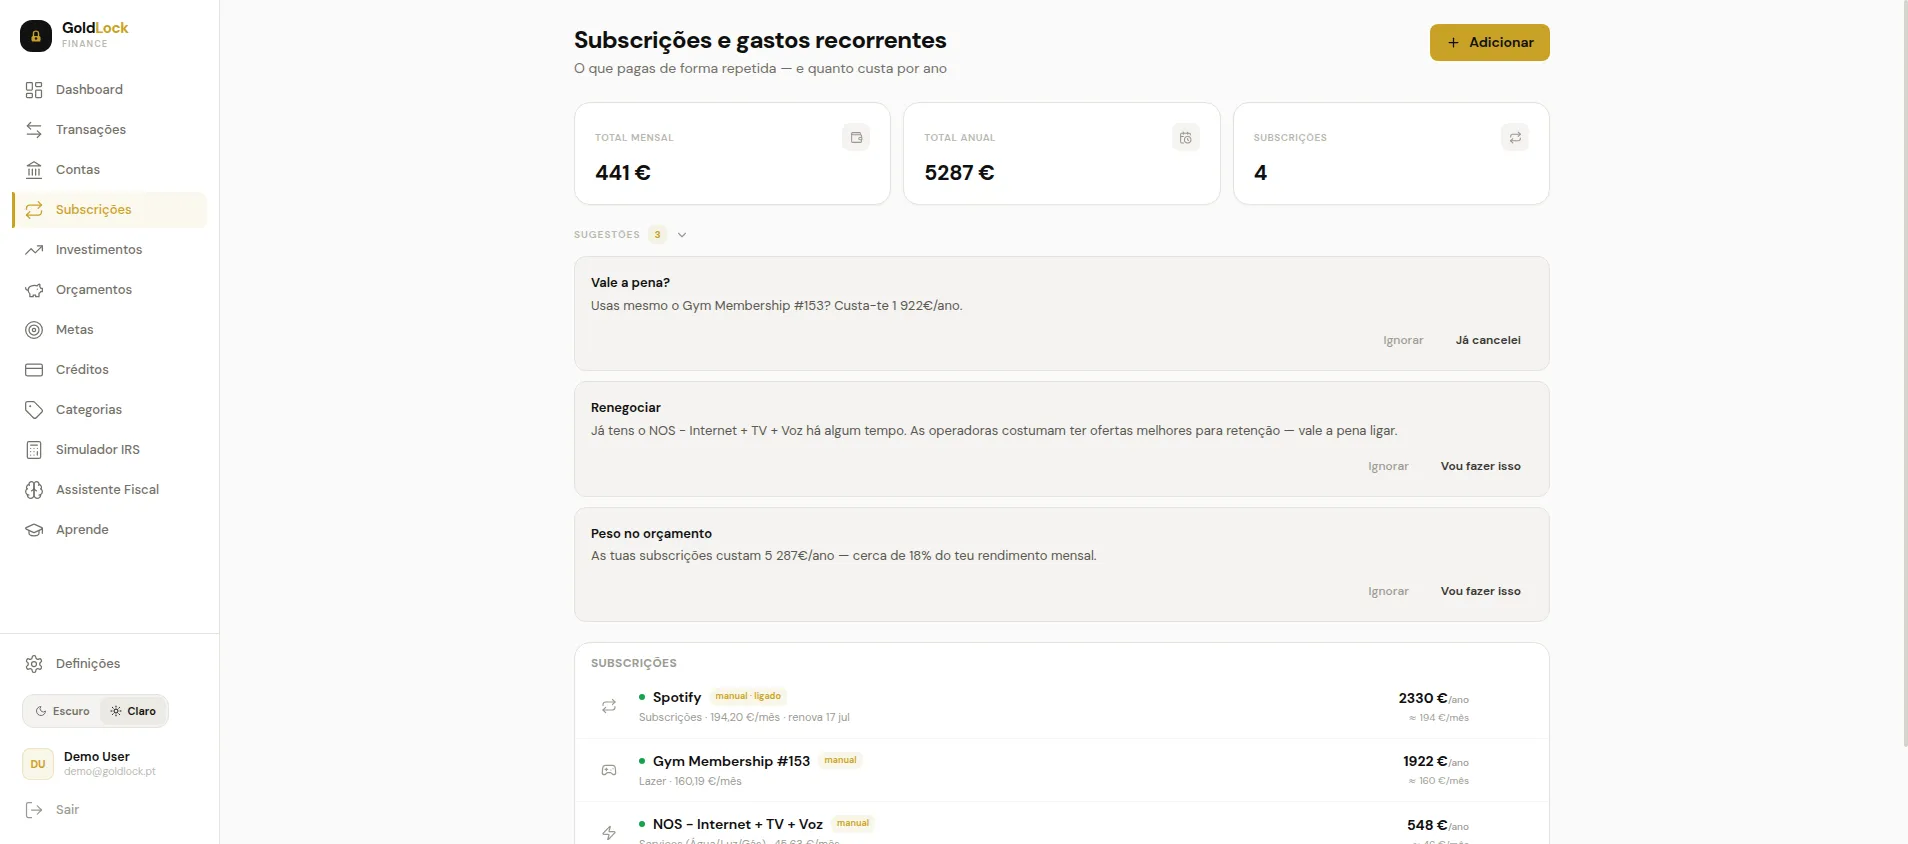Click the Créditos card icon
The image size is (1908, 844).
pos(34,370)
